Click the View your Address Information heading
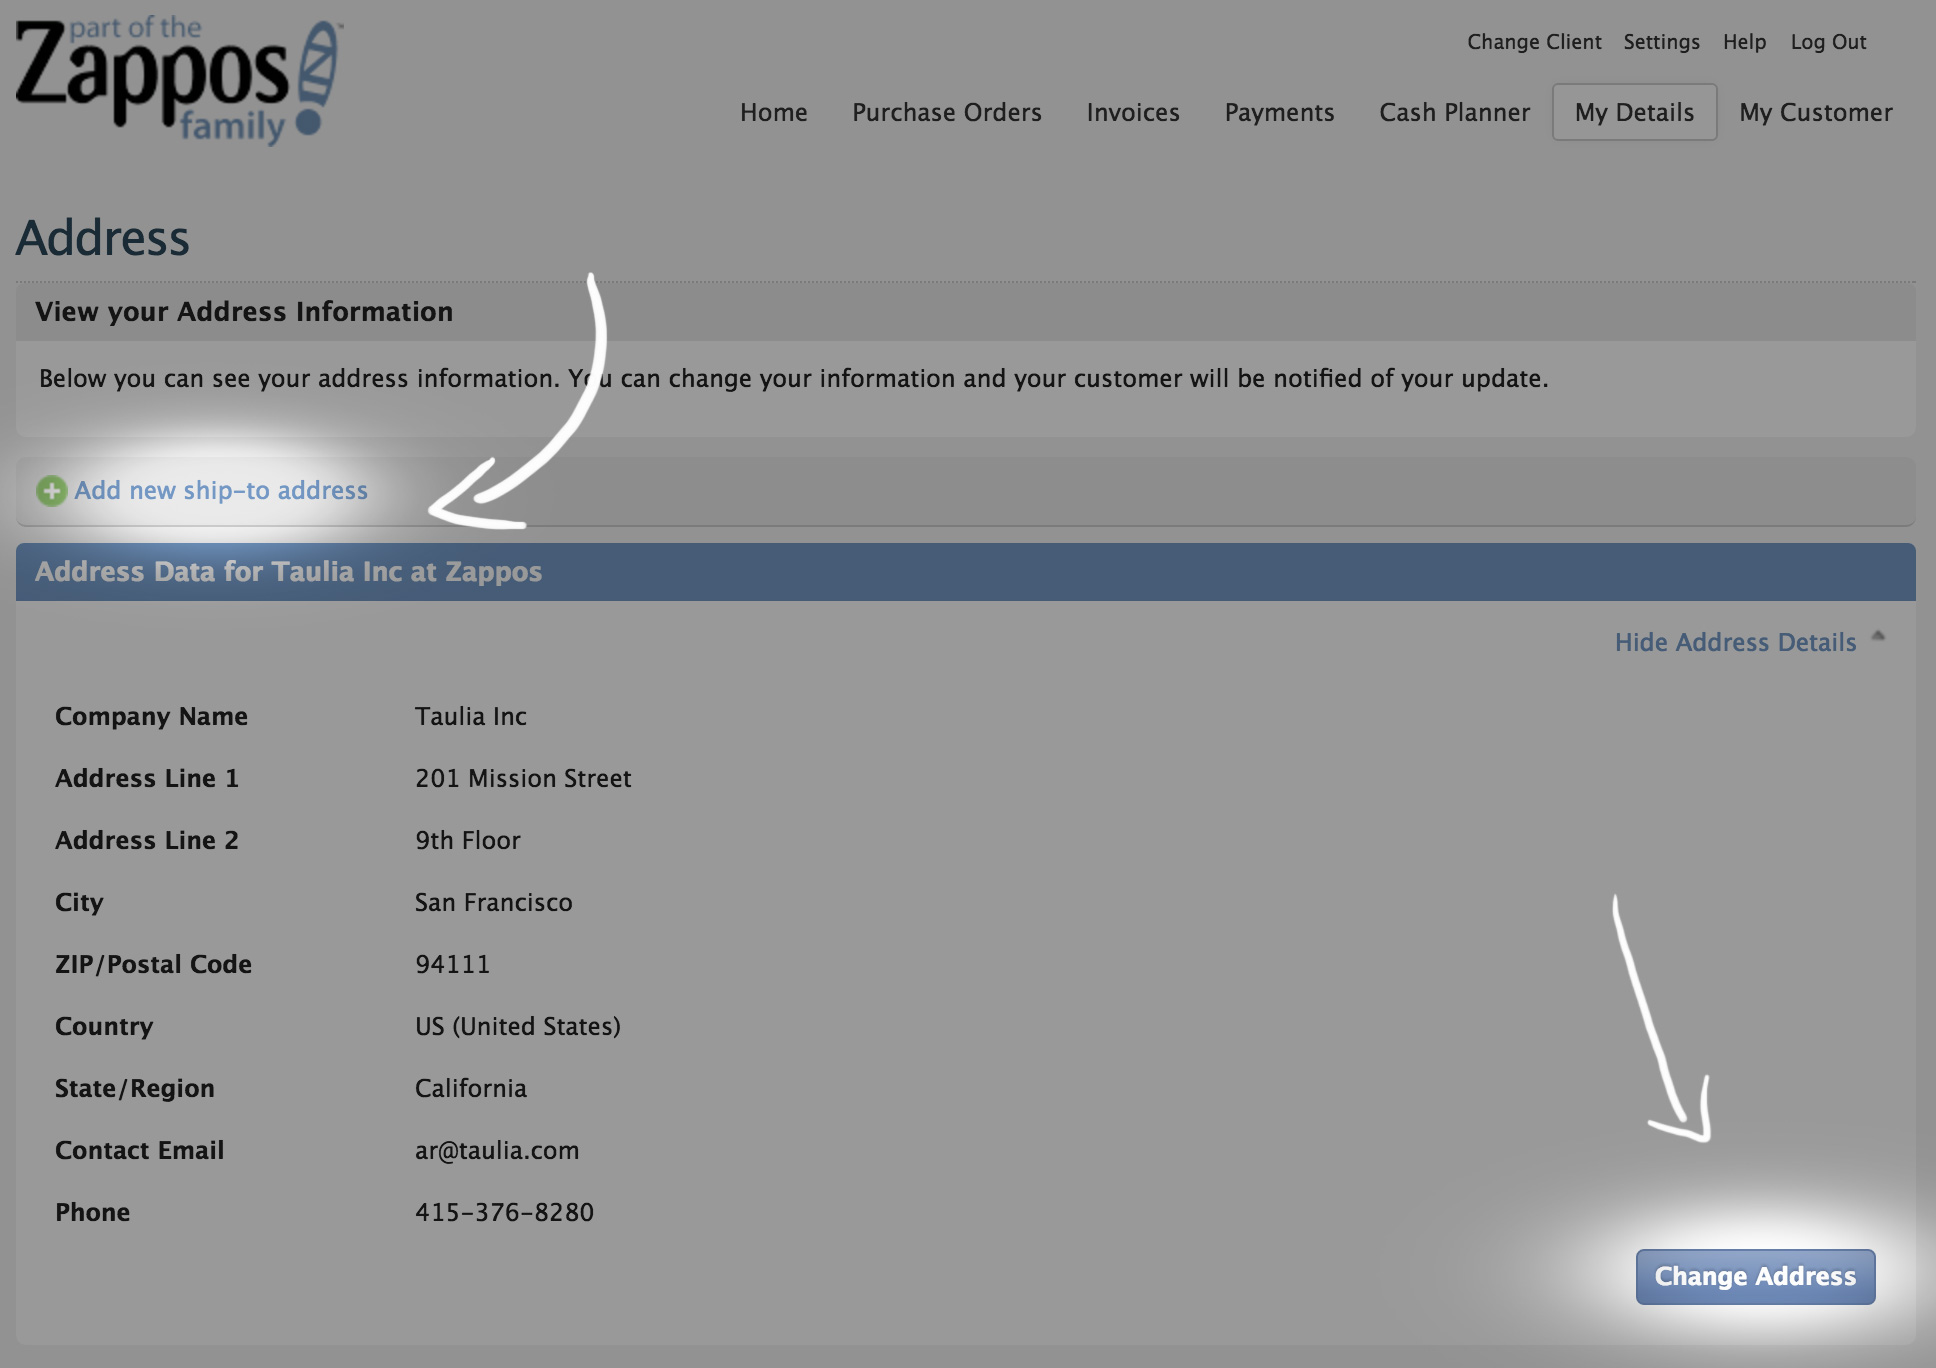This screenshot has width=1936, height=1368. click(243, 311)
